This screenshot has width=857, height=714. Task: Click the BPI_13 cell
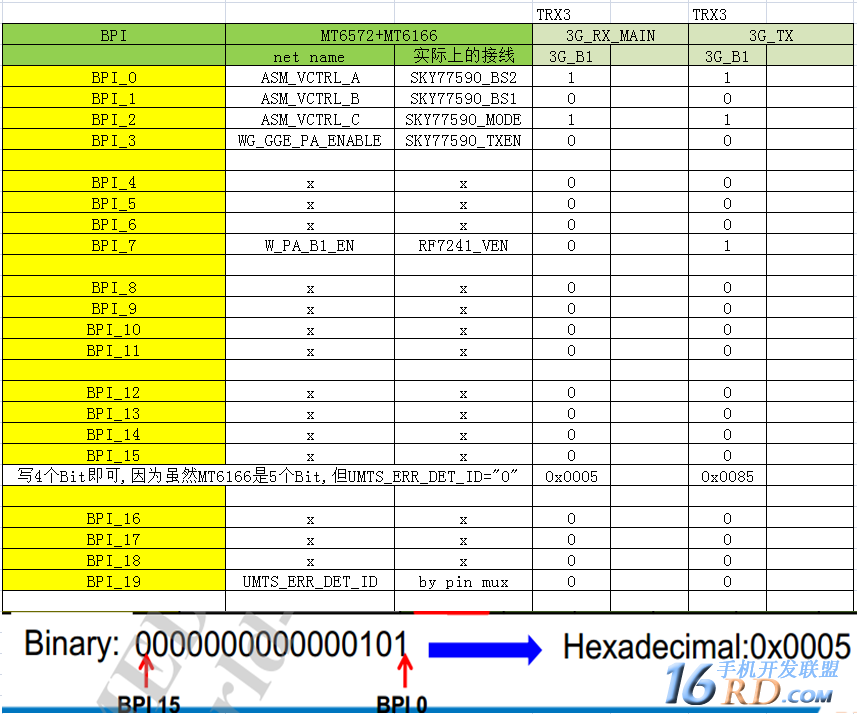[x=114, y=413]
